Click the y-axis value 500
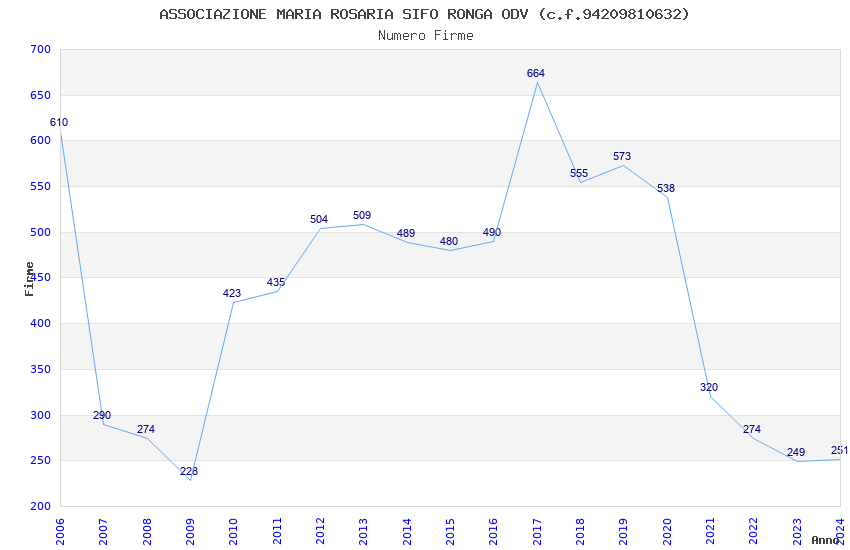 coord(41,232)
